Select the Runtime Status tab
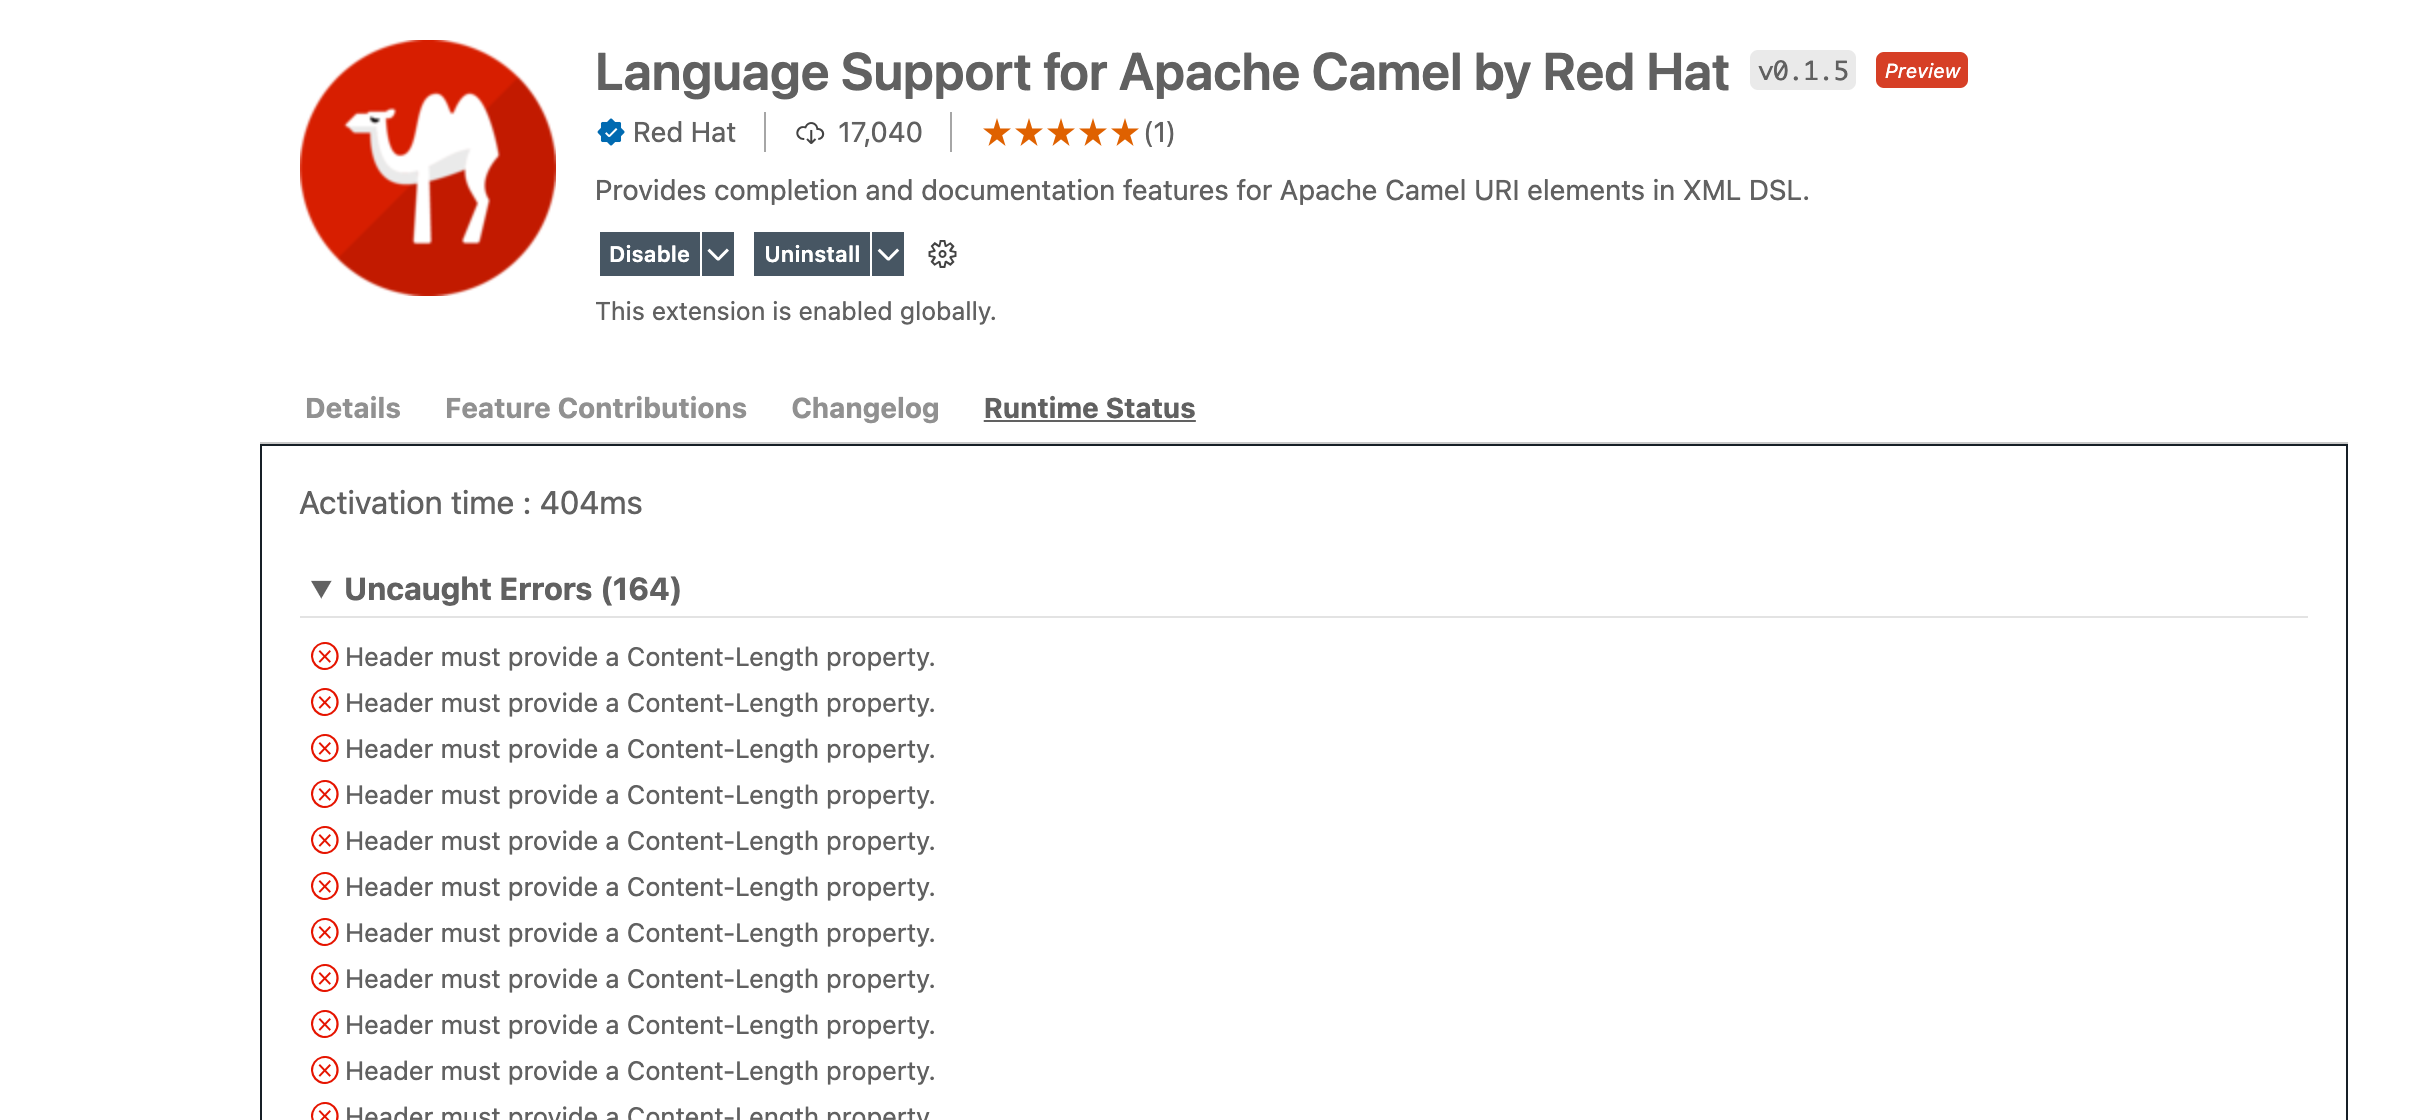Image resolution: width=2412 pixels, height=1120 pixels. [x=1088, y=408]
